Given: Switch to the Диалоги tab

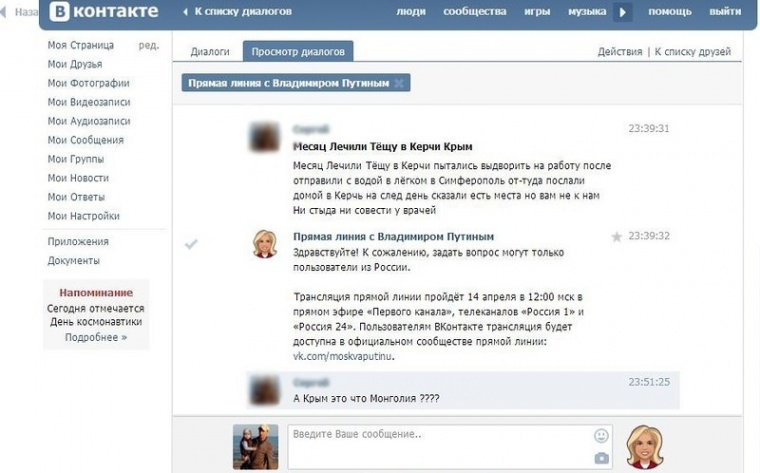Looking at the screenshot, I should pos(210,51).
